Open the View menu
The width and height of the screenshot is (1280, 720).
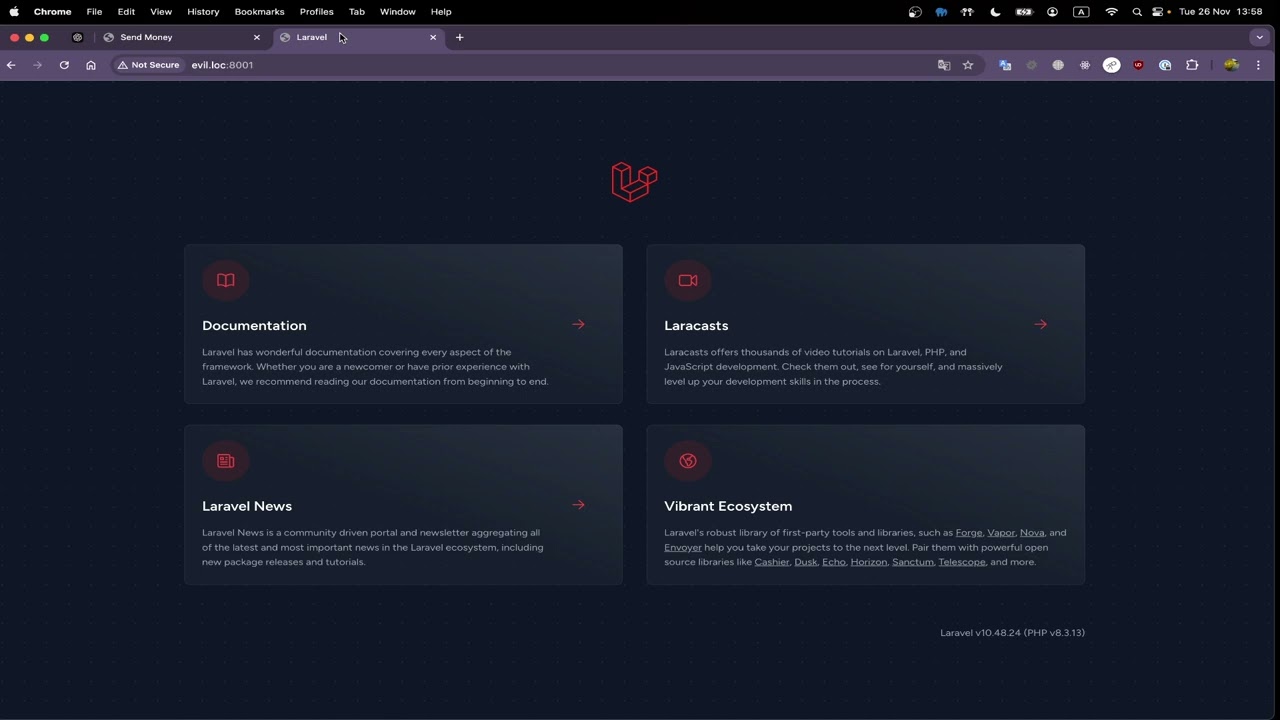[x=161, y=12]
